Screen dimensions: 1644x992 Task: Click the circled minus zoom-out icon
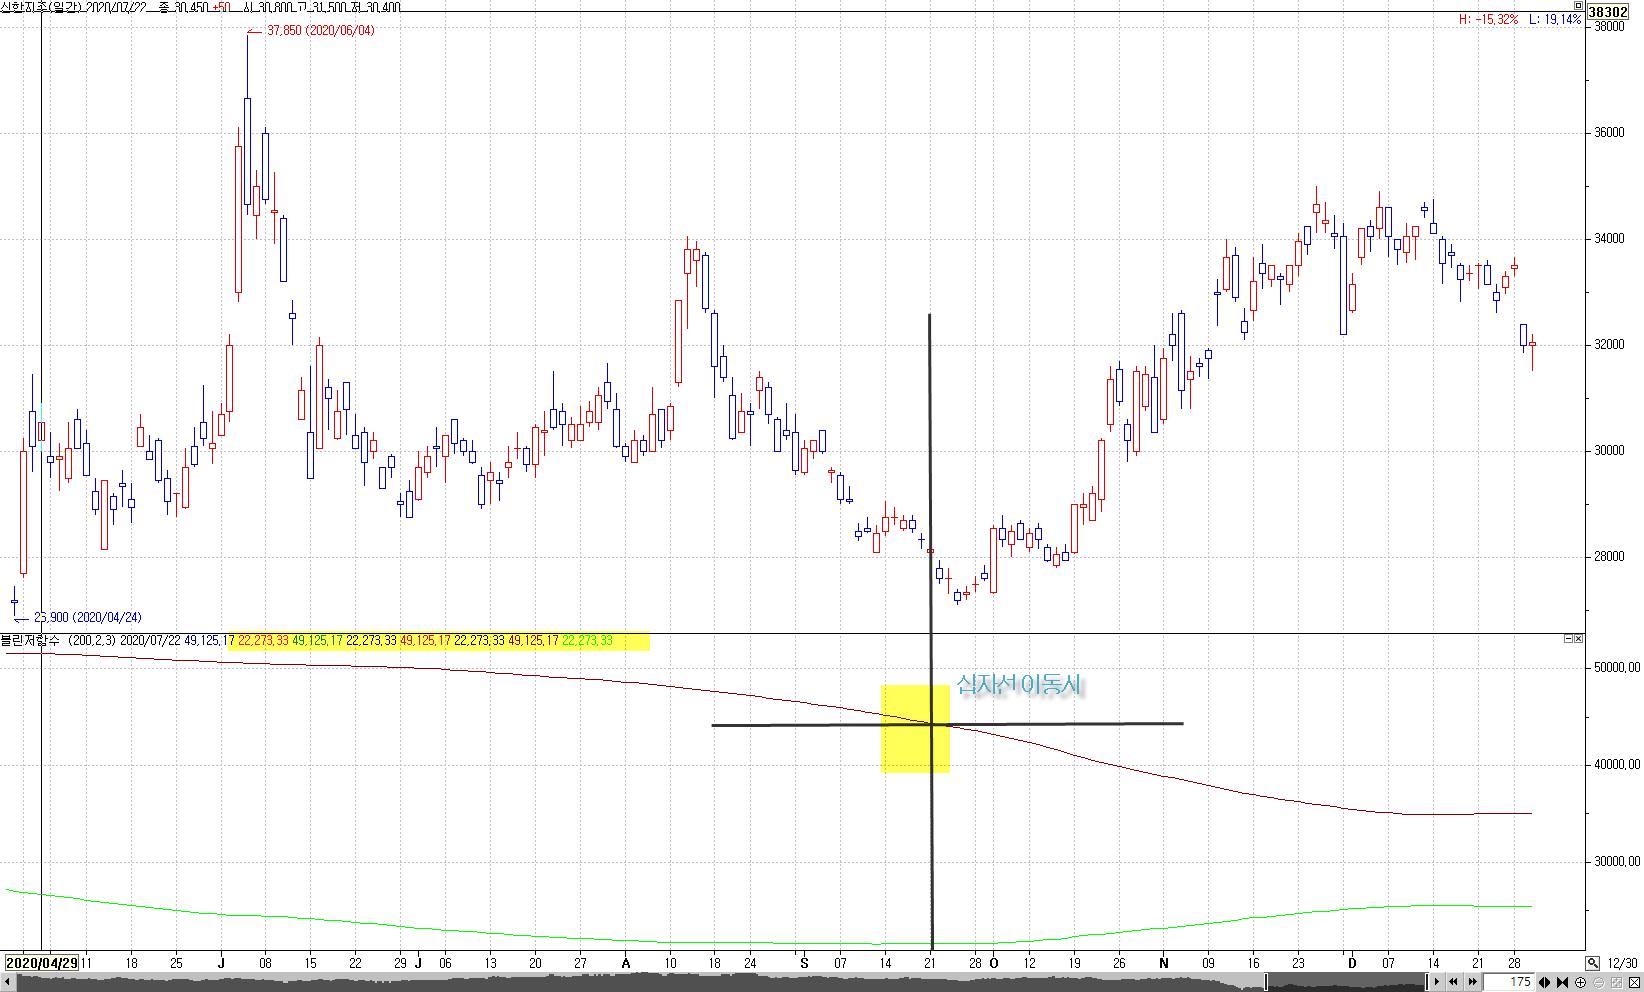click(1598, 982)
